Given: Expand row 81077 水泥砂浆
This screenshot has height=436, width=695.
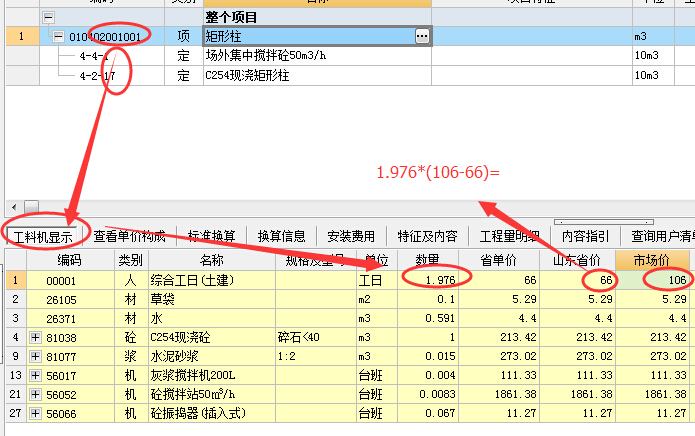Looking at the screenshot, I should (x=35, y=357).
